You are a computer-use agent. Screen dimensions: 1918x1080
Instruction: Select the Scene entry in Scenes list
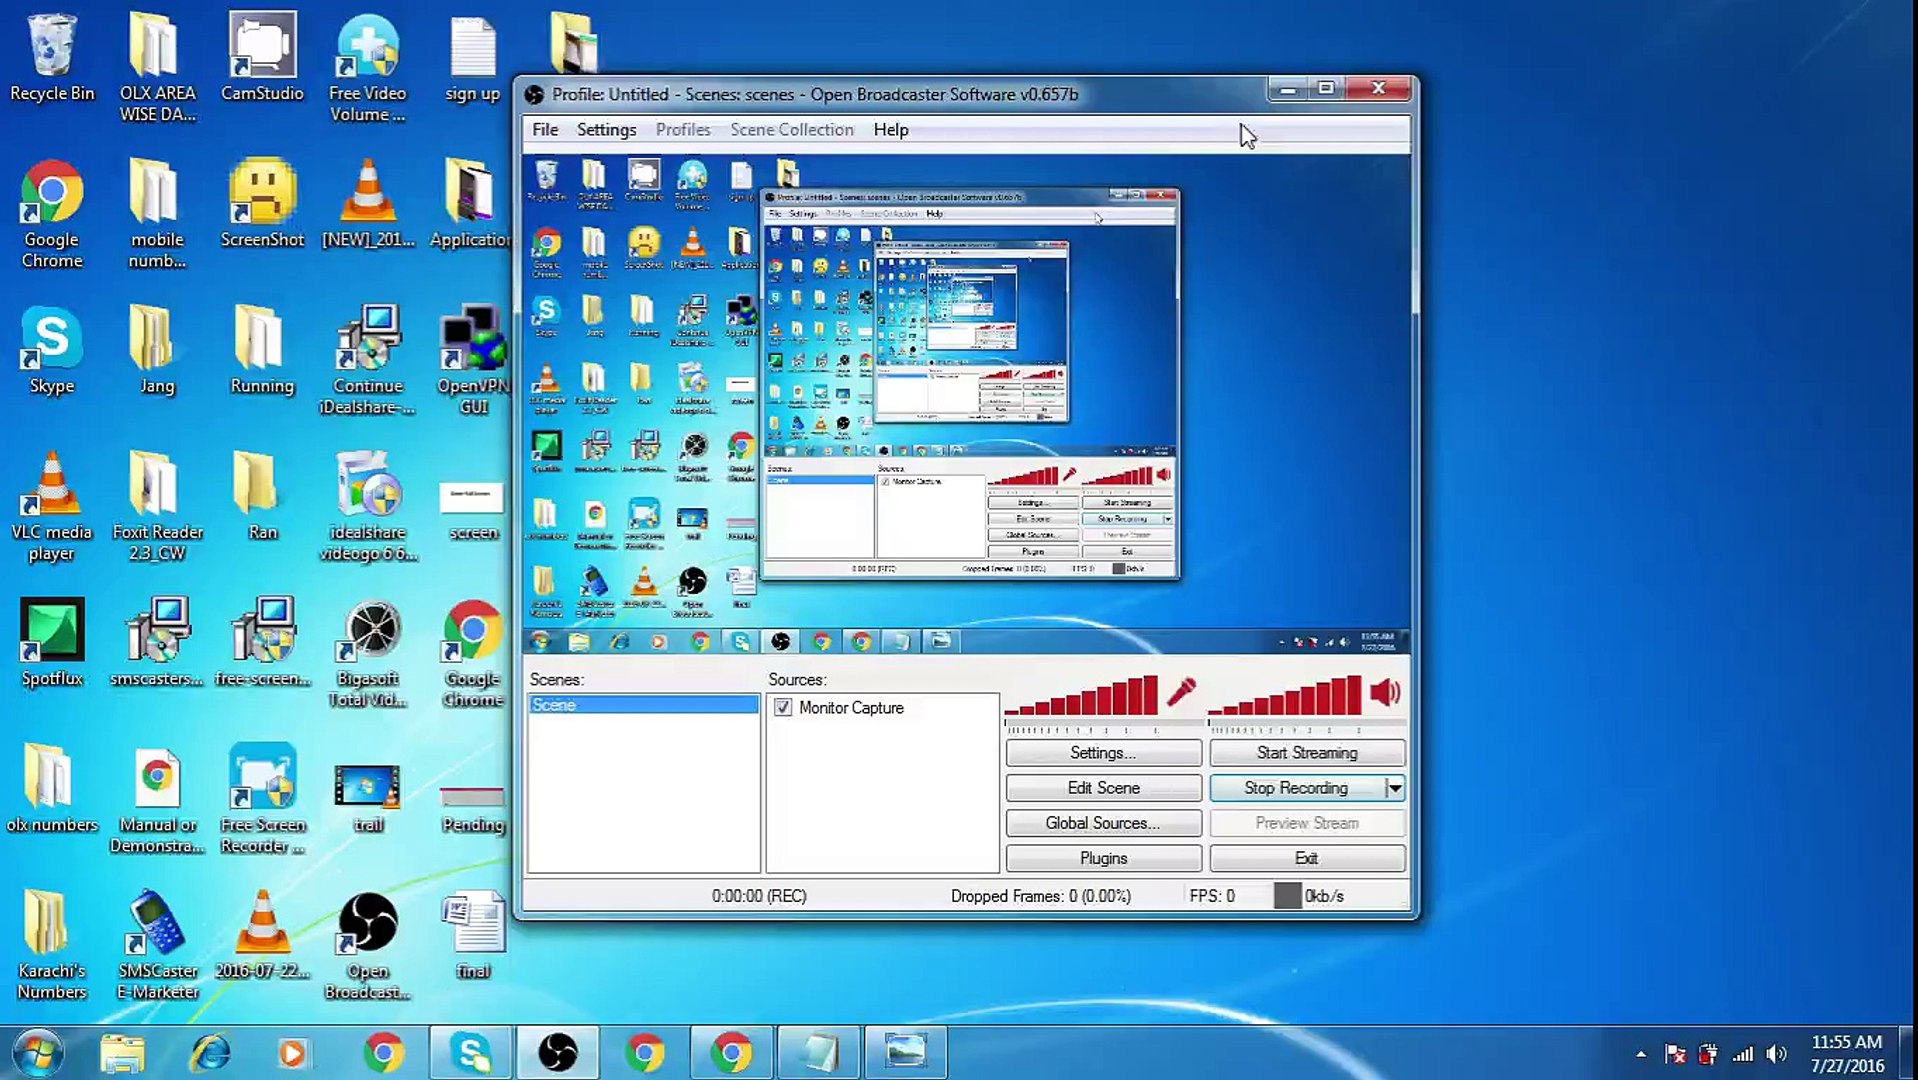tap(644, 705)
